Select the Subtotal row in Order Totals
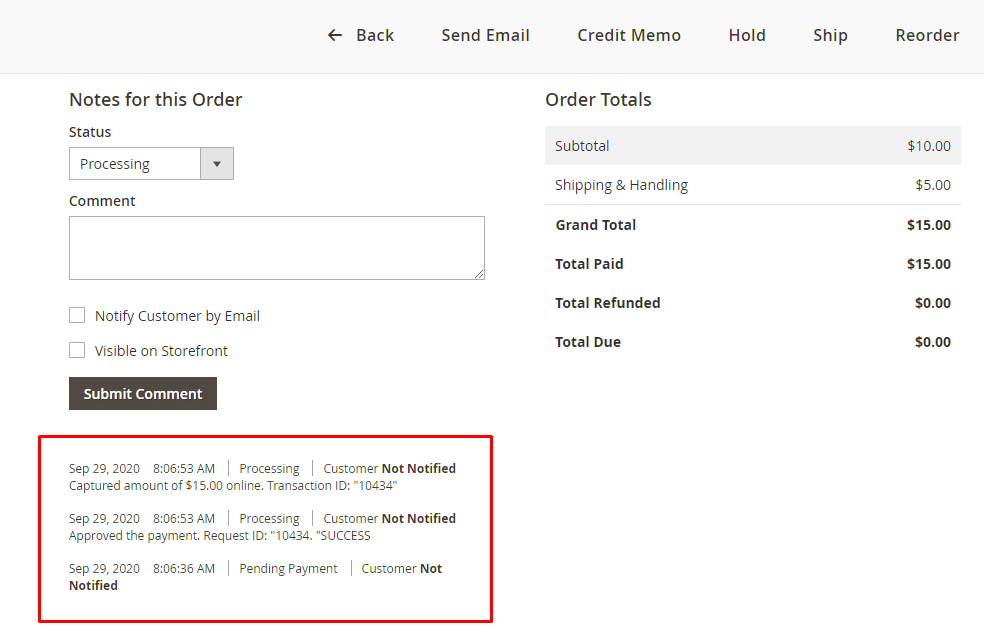The image size is (984, 640). tap(752, 146)
